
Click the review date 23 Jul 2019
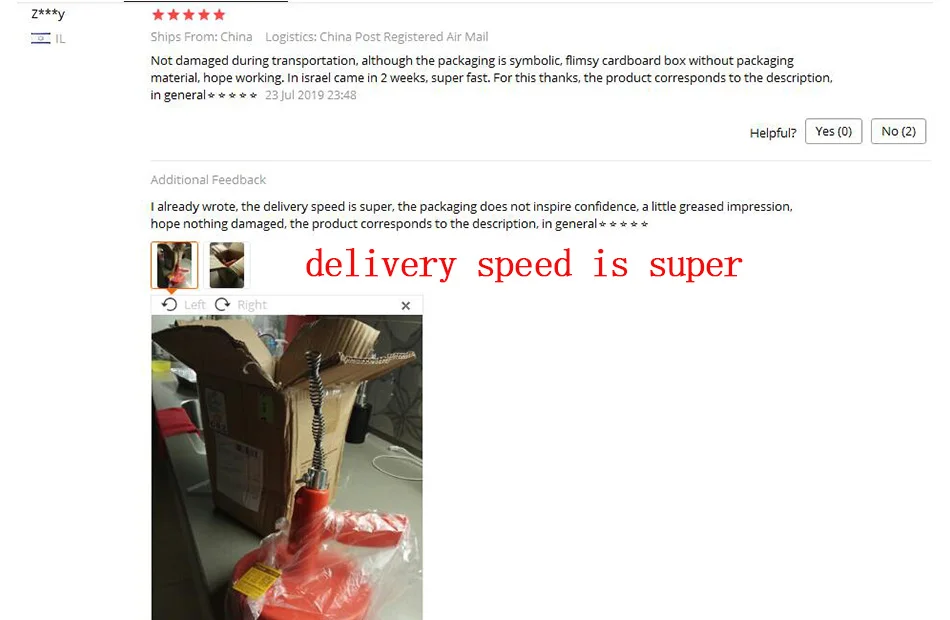tap(311, 95)
